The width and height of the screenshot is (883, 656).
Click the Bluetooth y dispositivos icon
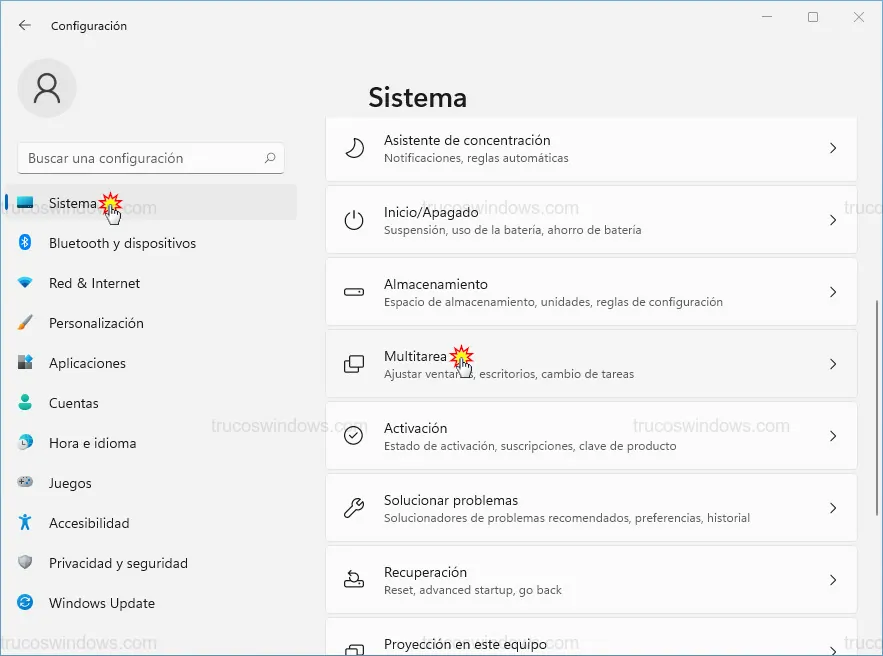point(25,243)
